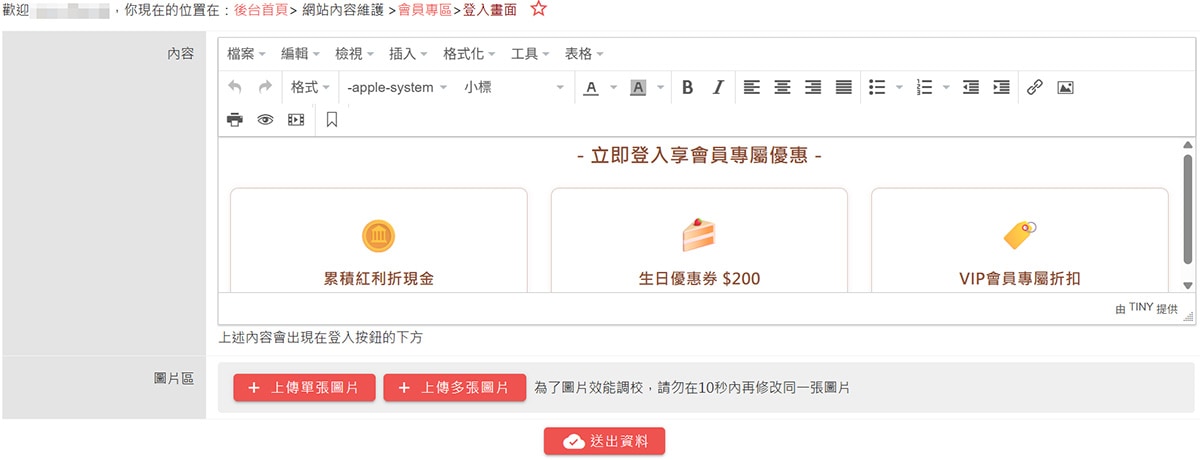
Task: Undo the last edit with the undo arrow
Action: [235, 88]
